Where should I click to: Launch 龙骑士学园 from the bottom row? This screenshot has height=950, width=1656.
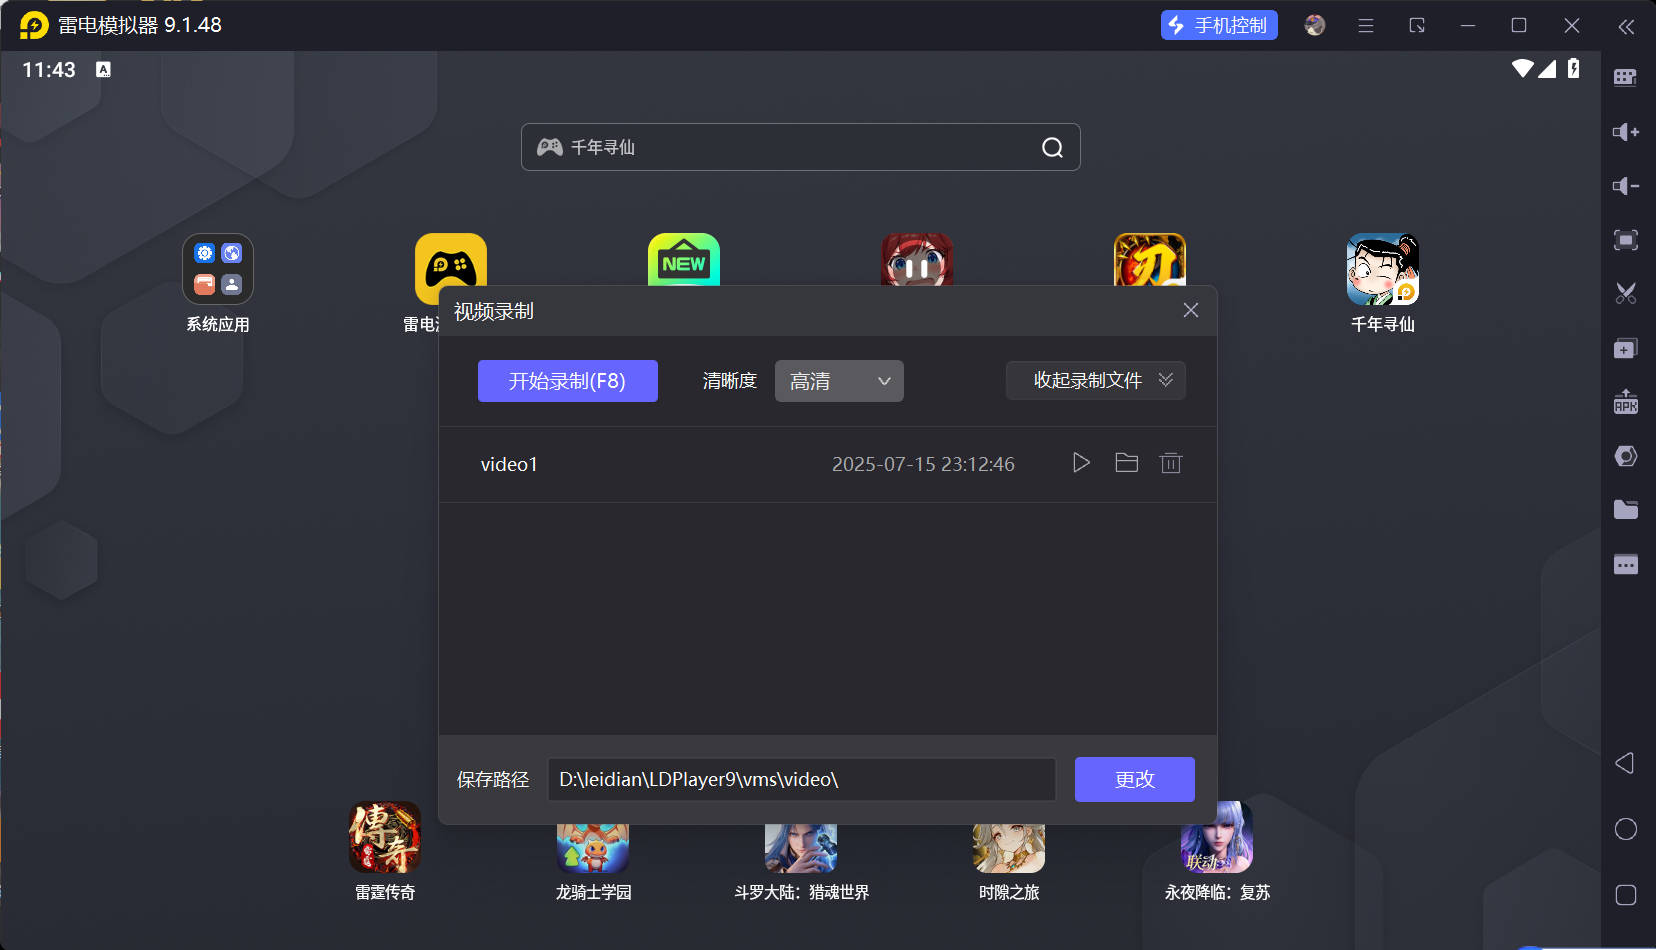593,848
